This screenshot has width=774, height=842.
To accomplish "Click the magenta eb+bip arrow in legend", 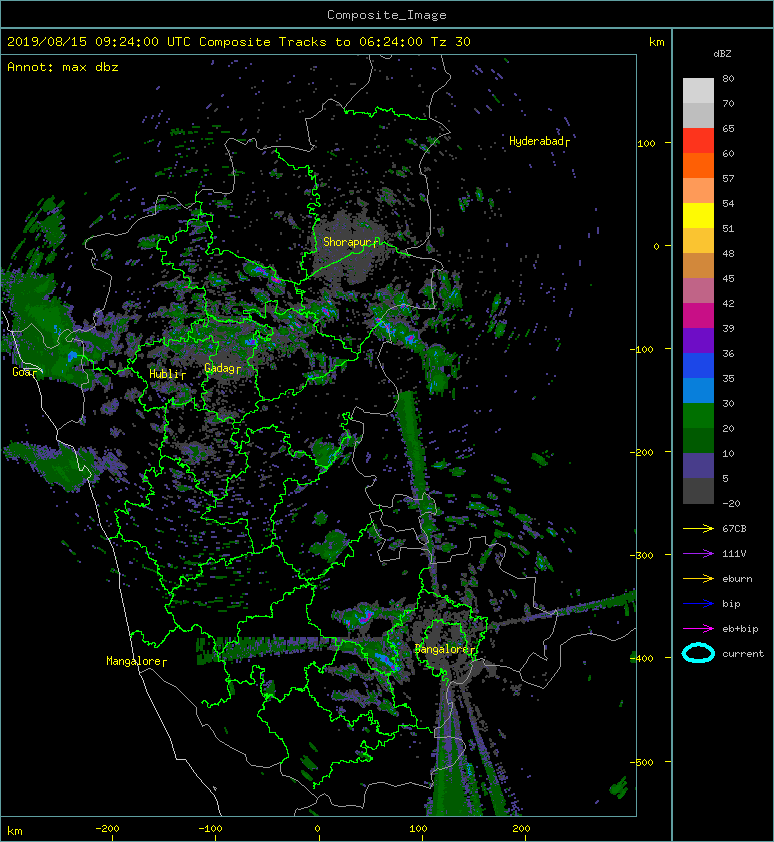I will [x=698, y=629].
